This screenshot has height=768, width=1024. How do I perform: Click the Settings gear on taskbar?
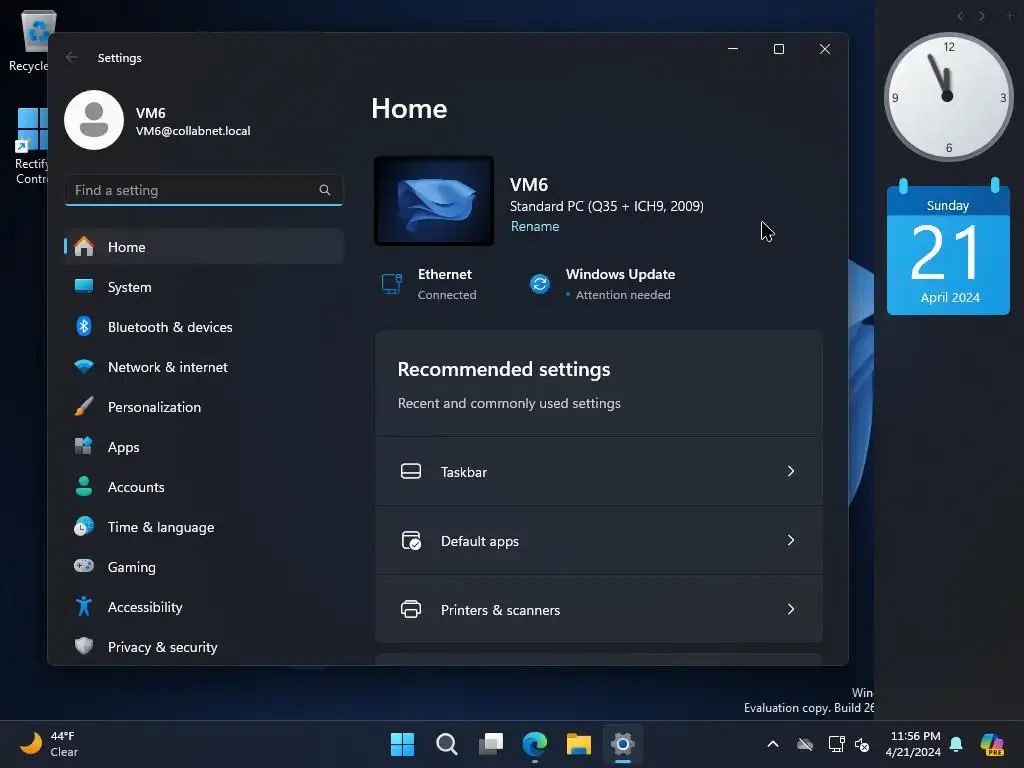coord(623,744)
